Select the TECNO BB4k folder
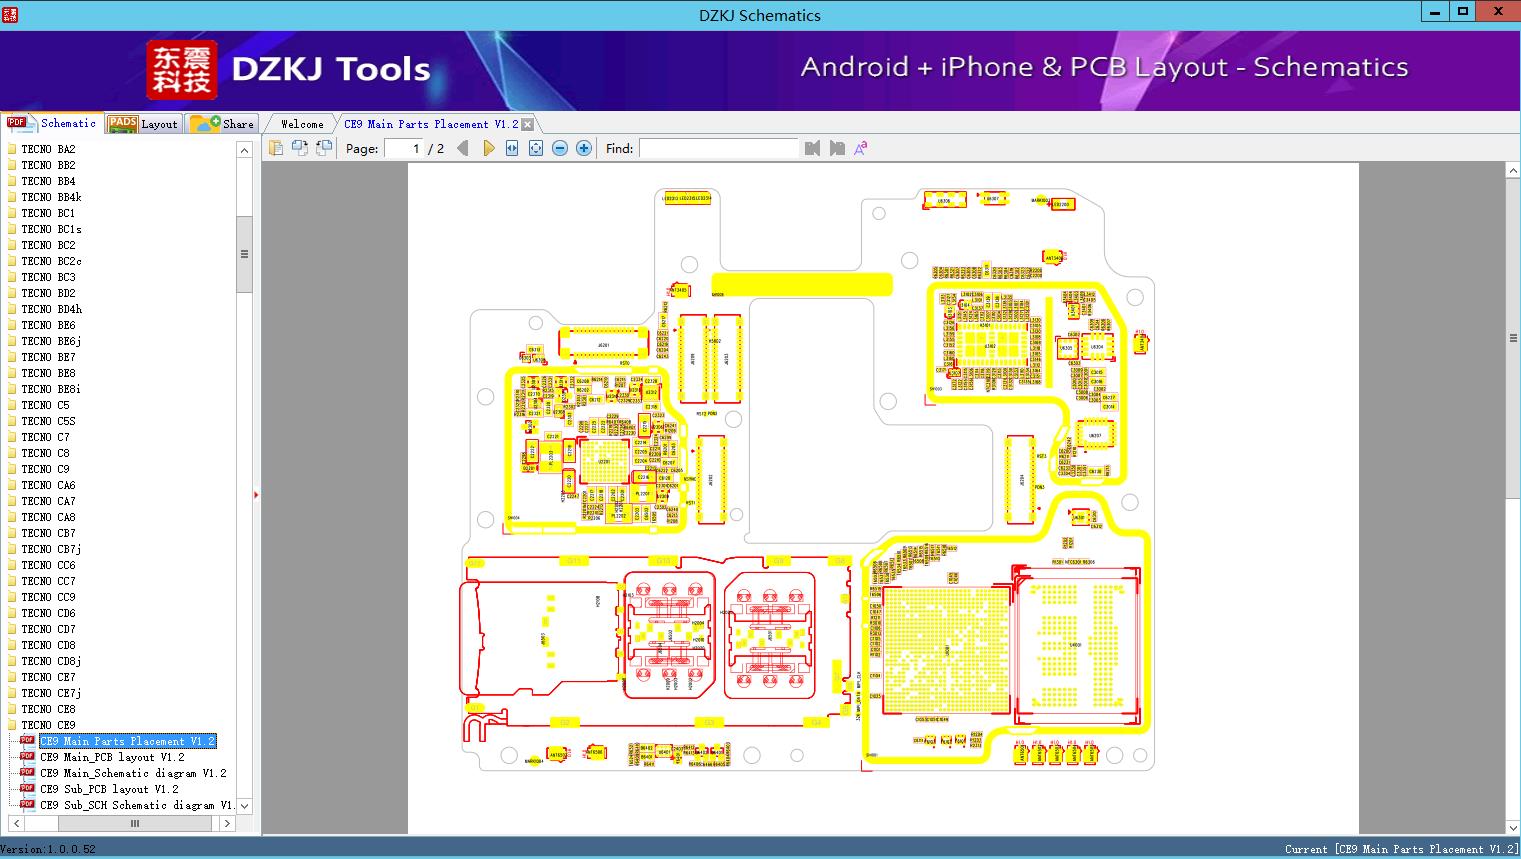 point(51,197)
